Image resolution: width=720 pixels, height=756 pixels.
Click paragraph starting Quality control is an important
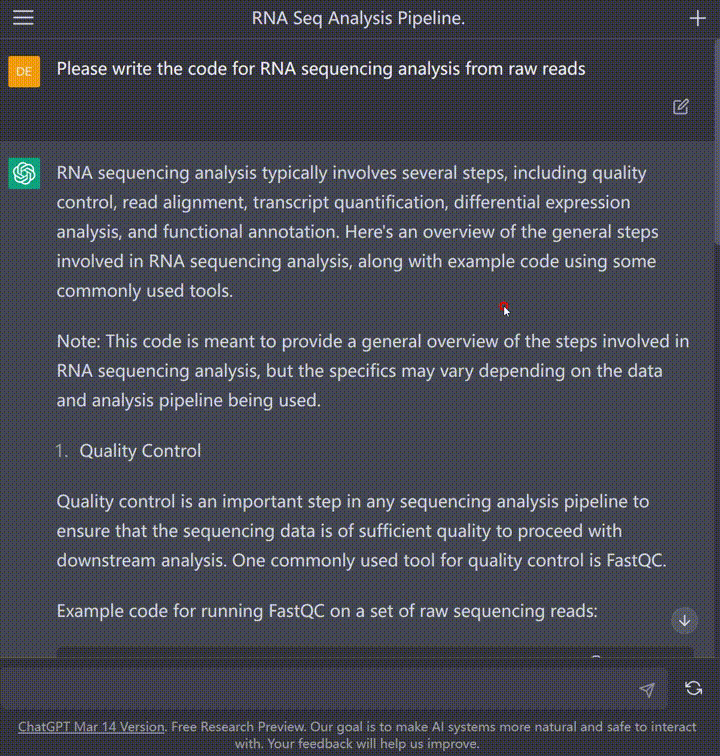click(361, 531)
